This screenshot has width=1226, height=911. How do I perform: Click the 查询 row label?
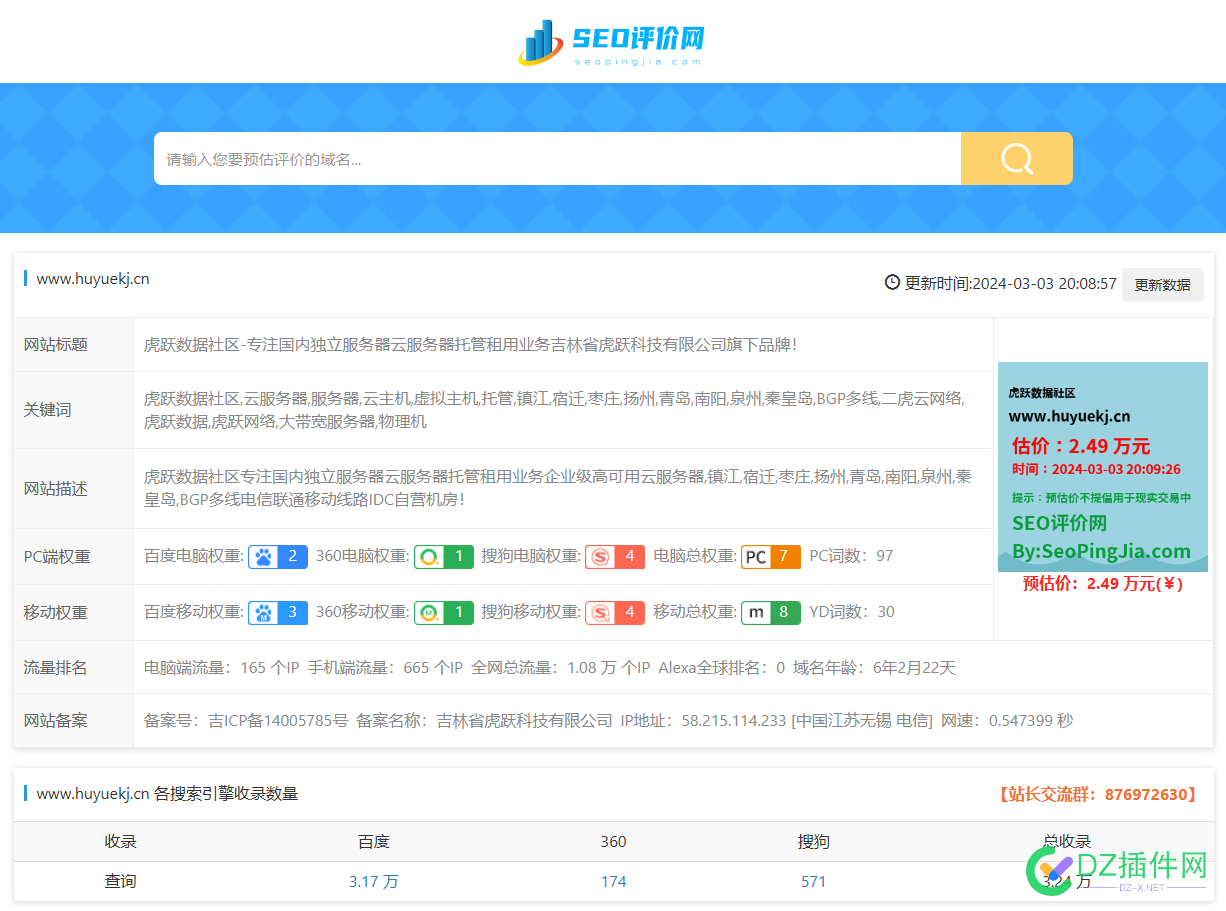click(x=121, y=881)
